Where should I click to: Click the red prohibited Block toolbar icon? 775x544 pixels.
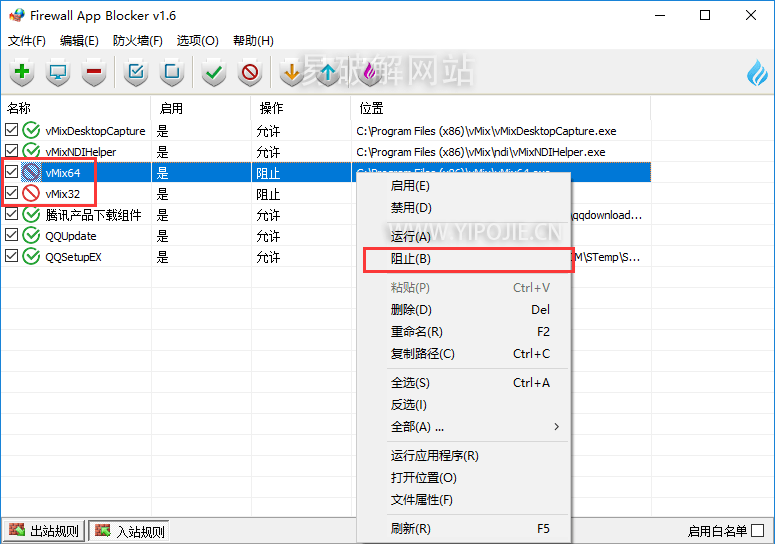(250, 72)
